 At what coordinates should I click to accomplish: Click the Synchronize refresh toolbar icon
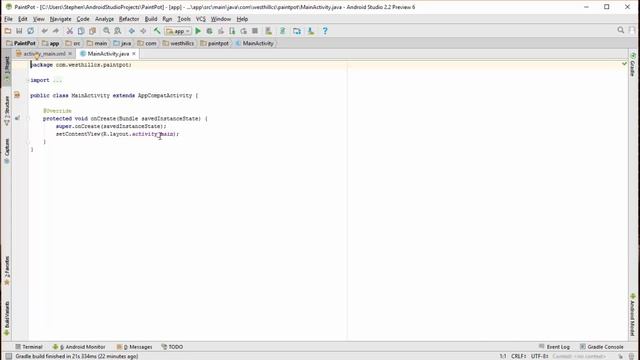click(31, 31)
